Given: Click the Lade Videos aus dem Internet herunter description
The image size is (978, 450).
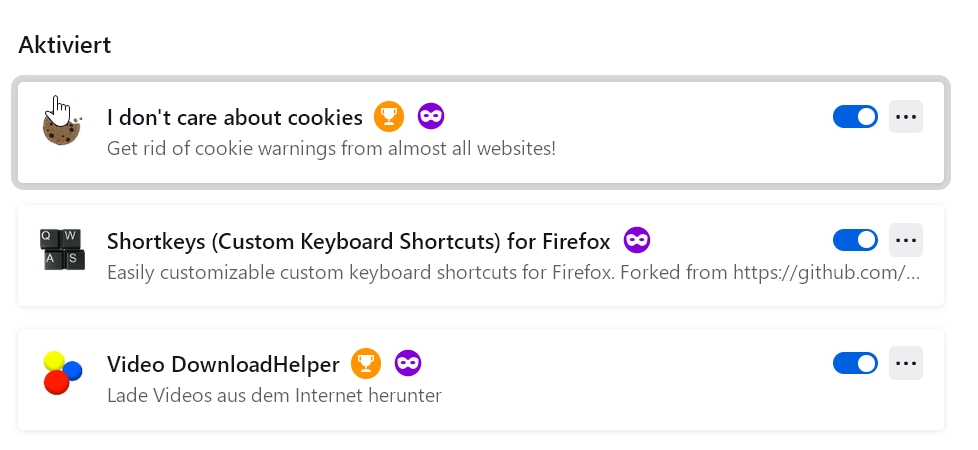Looking at the screenshot, I should click(x=274, y=395).
